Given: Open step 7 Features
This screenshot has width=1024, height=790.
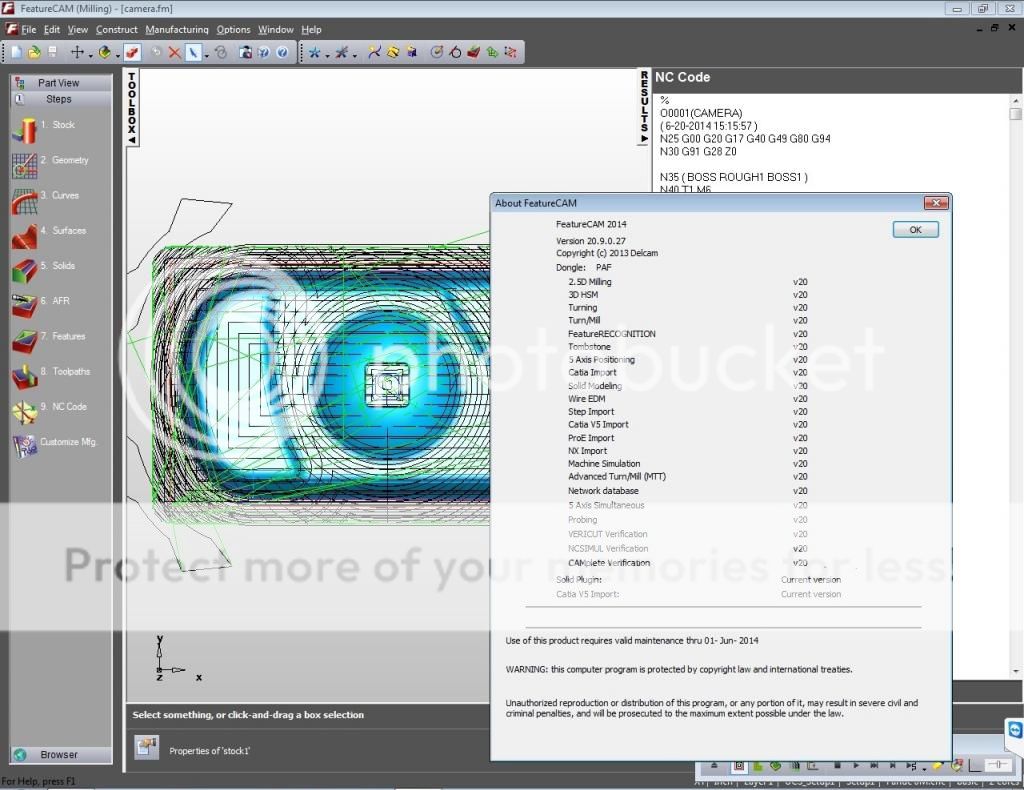Looking at the screenshot, I should tap(48, 341).
